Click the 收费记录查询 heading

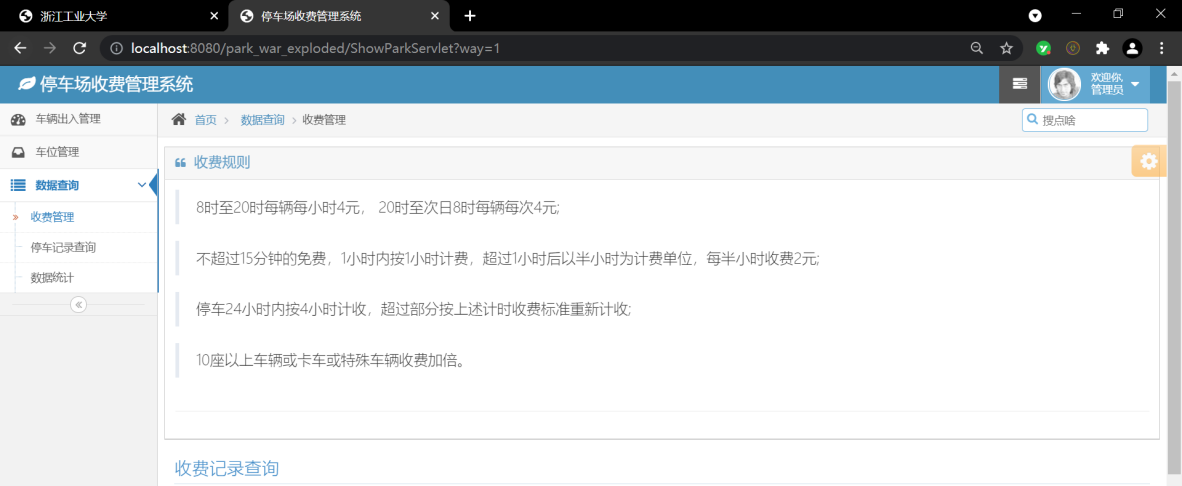click(227, 469)
